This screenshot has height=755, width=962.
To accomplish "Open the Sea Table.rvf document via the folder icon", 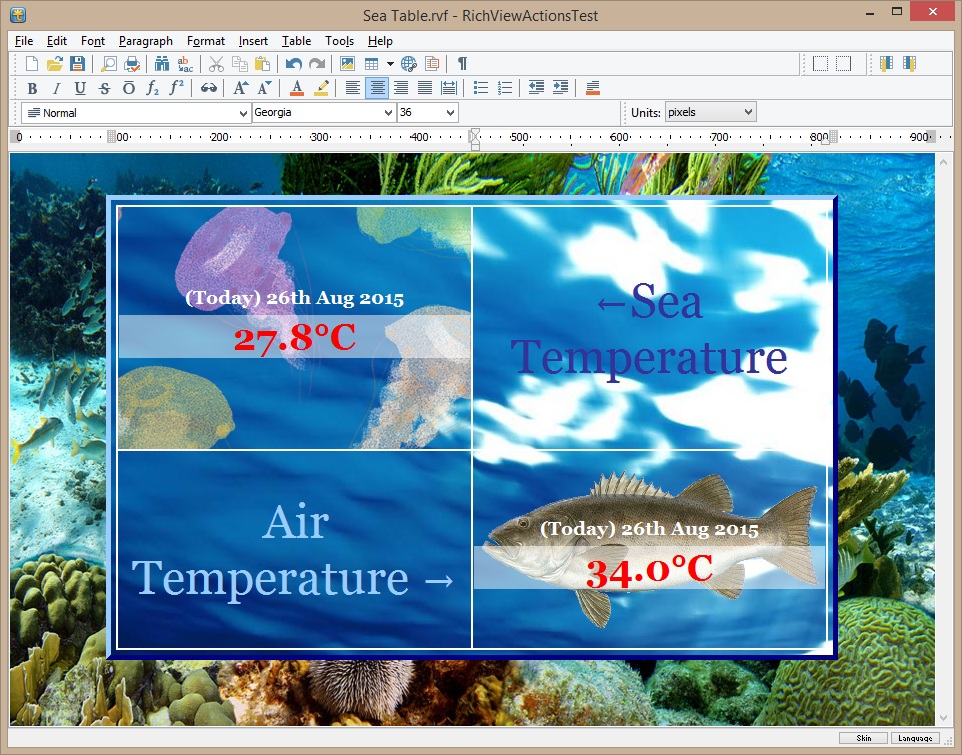I will (x=56, y=63).
